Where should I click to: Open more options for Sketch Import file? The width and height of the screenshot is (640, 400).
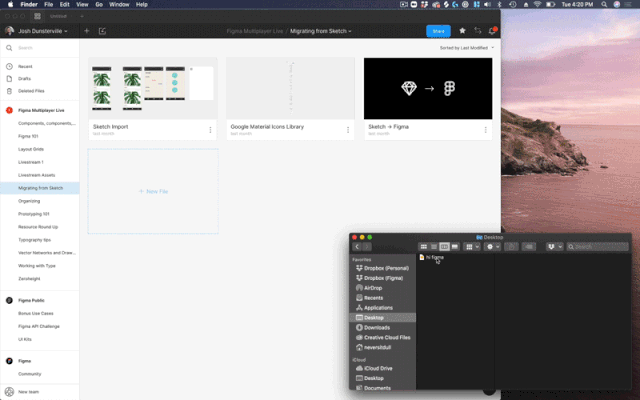click(x=210, y=130)
